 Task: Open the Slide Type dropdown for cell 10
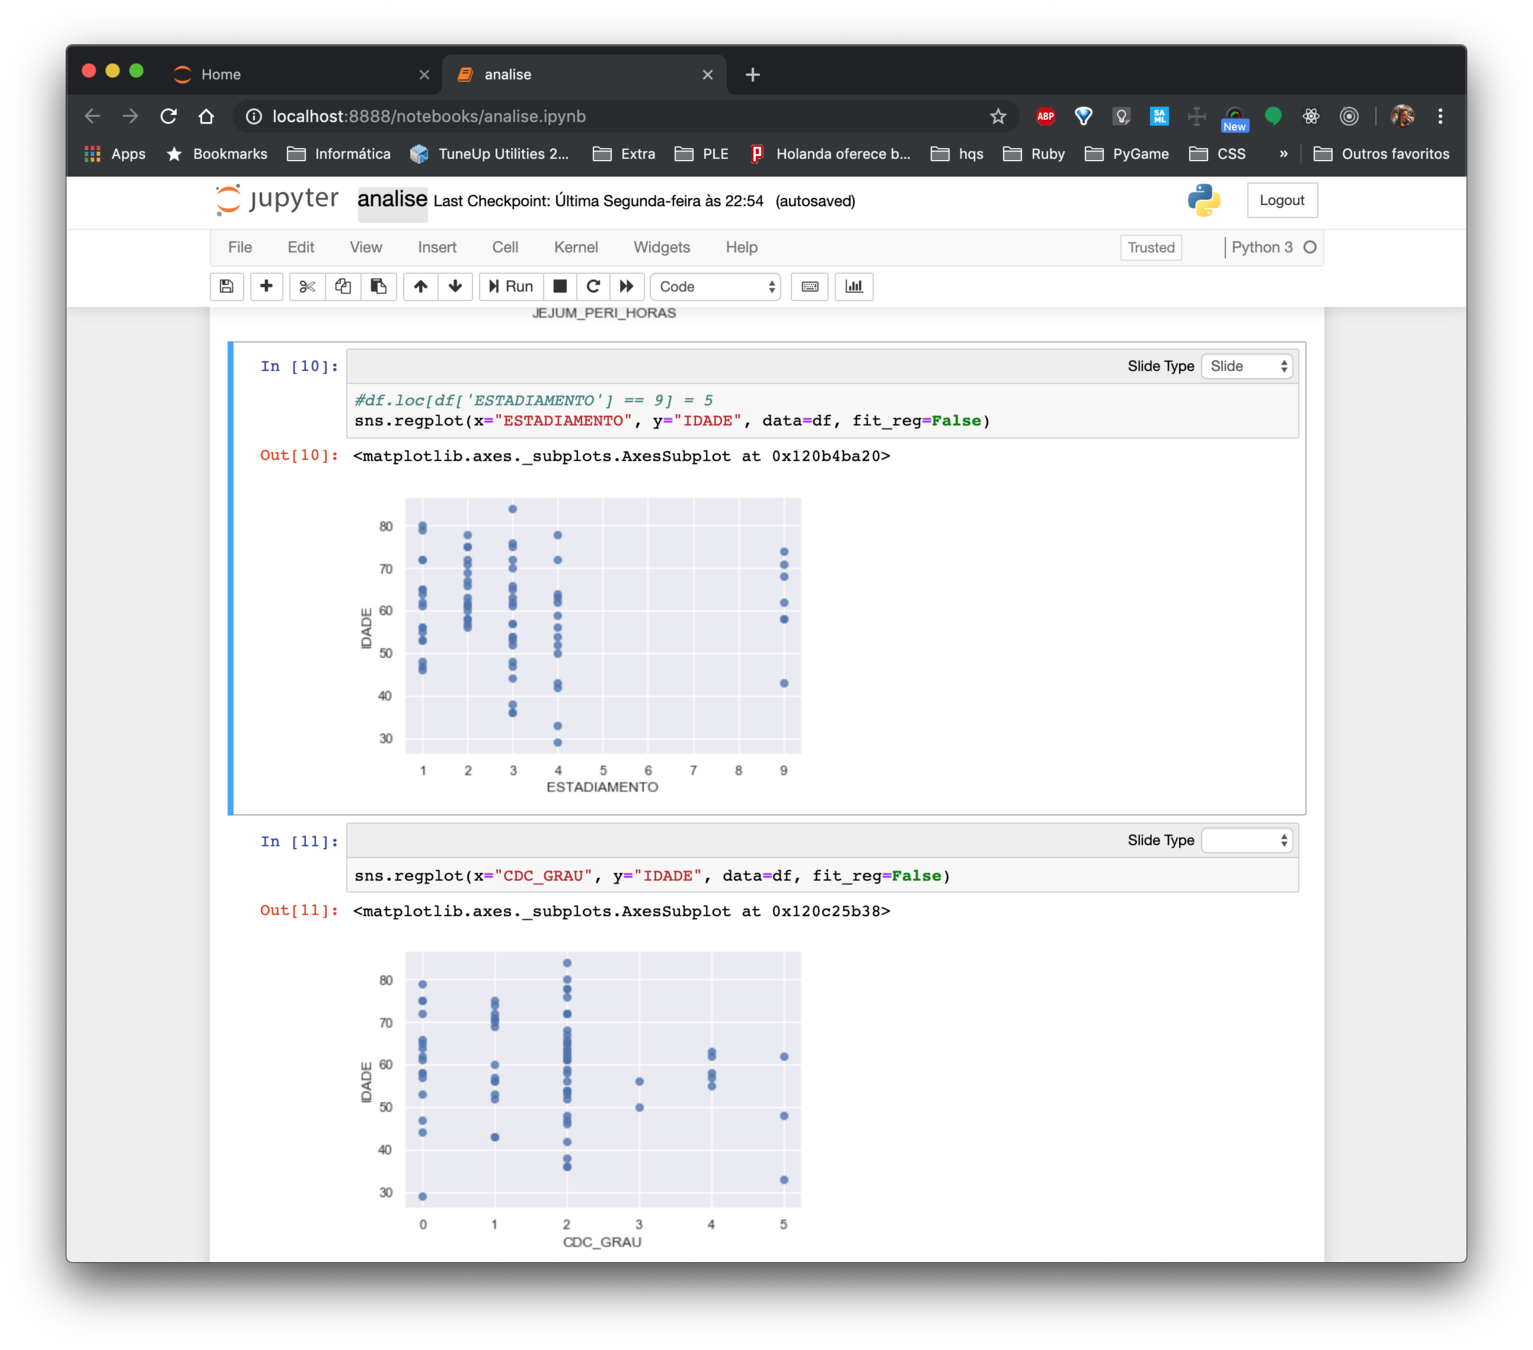[1248, 367]
